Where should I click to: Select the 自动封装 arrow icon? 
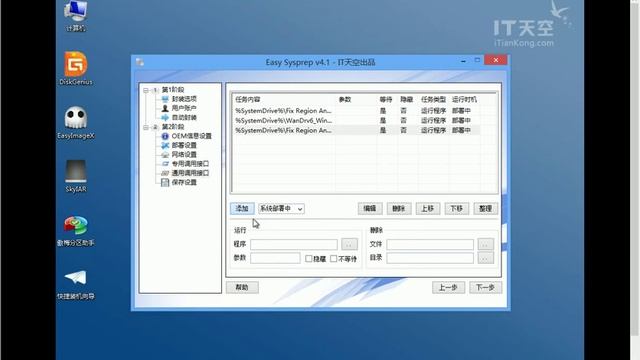tap(165, 118)
